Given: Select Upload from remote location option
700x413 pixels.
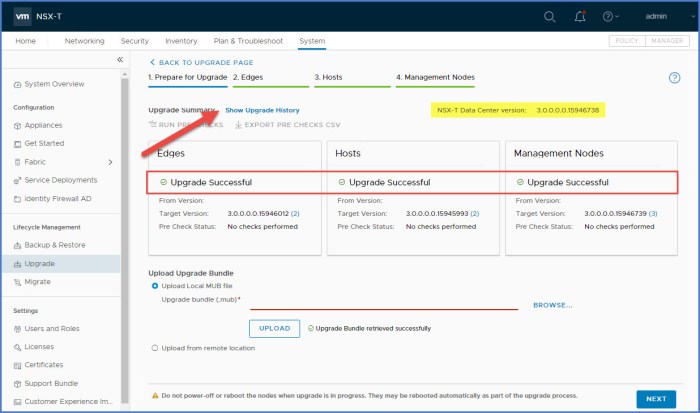Looking at the screenshot, I should pyautogui.click(x=153, y=348).
